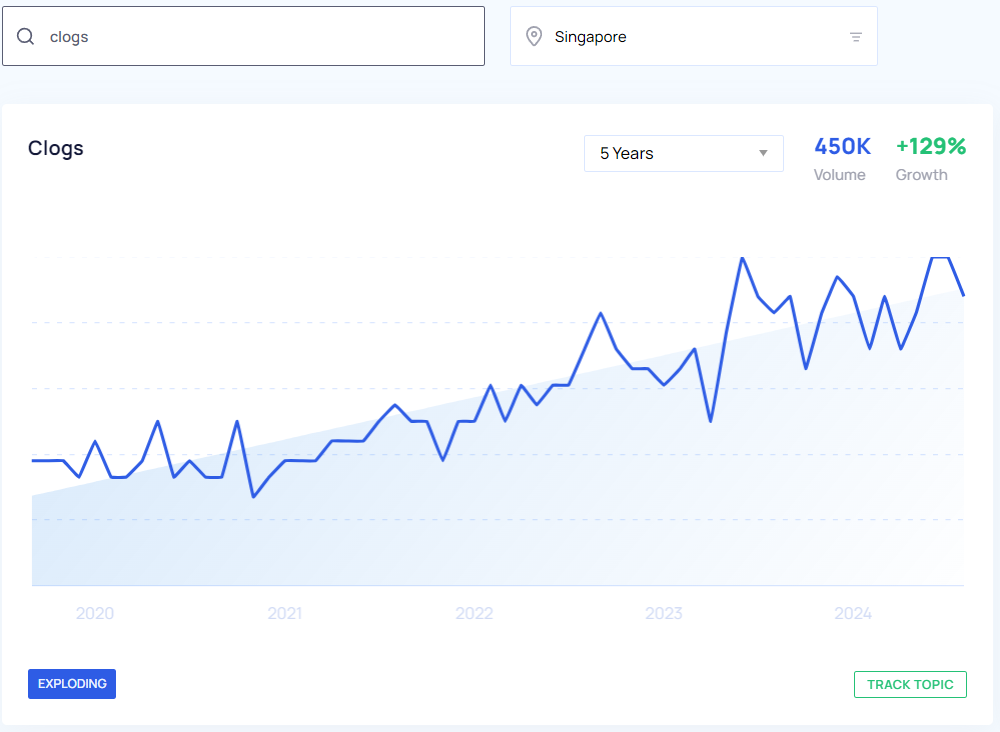Image resolution: width=1000 pixels, height=732 pixels.
Task: Expand the Singapore location dropdown
Action: 693,37
